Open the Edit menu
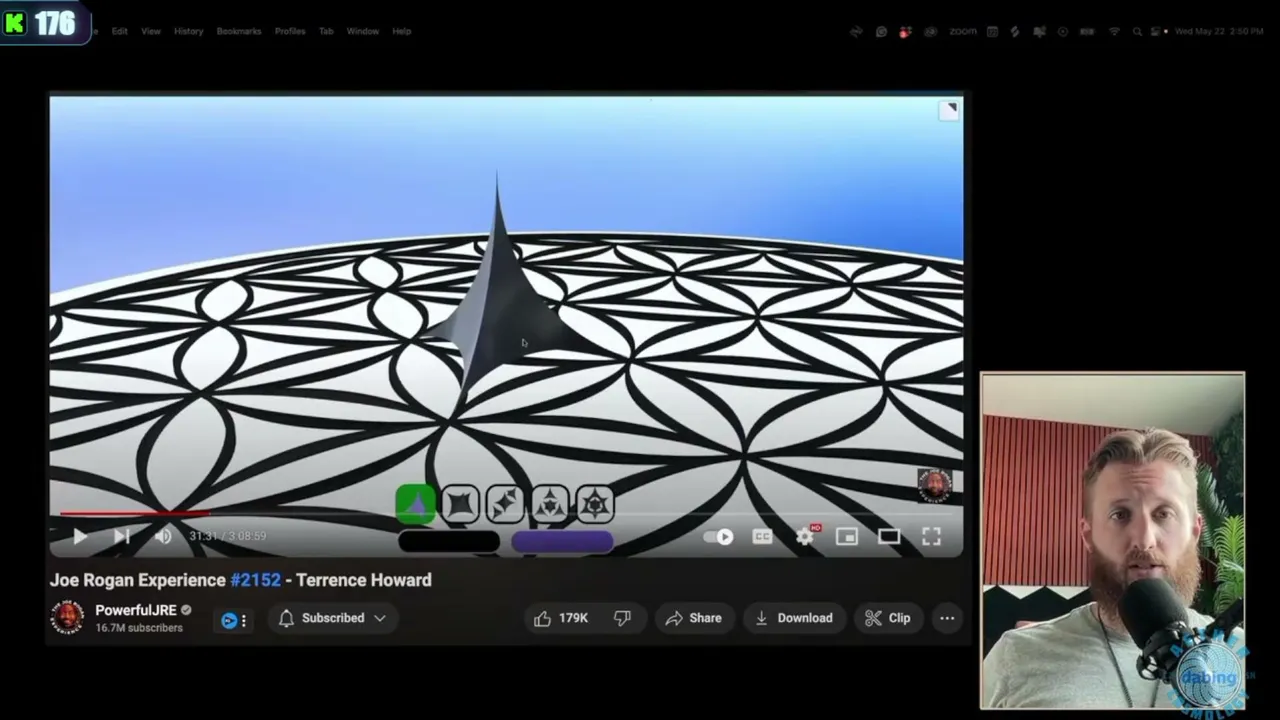The width and height of the screenshot is (1280, 720). coord(119,31)
